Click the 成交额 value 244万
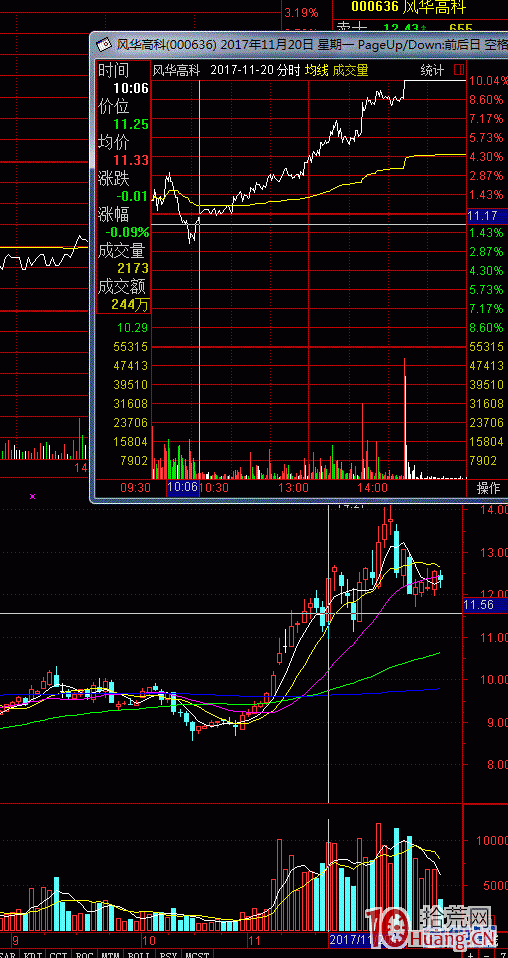The image size is (508, 958). coord(130,304)
